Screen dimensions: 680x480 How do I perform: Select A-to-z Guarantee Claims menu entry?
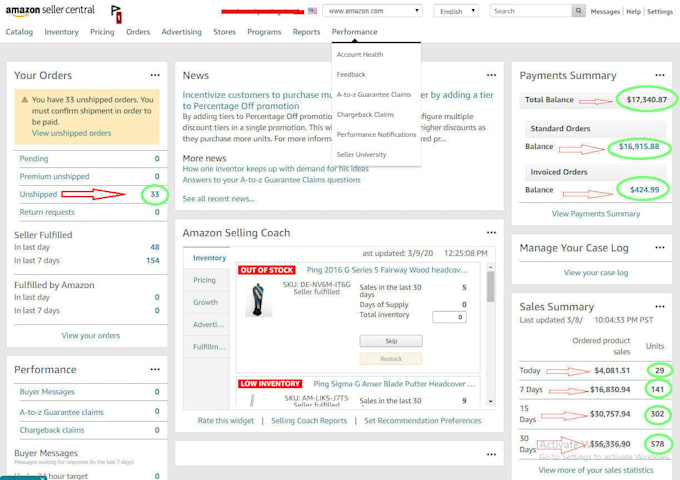(x=374, y=95)
